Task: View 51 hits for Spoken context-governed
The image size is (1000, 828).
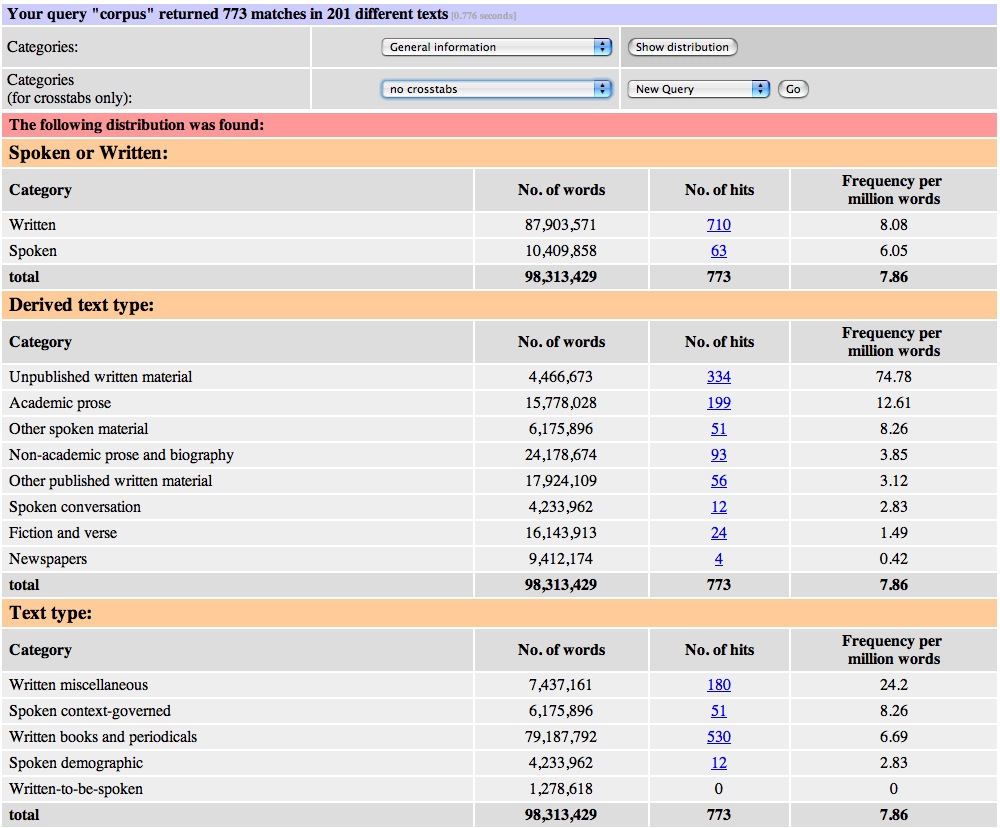Action: [719, 711]
